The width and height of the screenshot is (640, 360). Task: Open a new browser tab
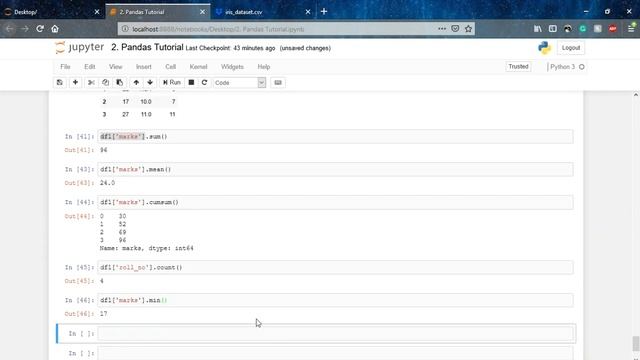pos(324,11)
